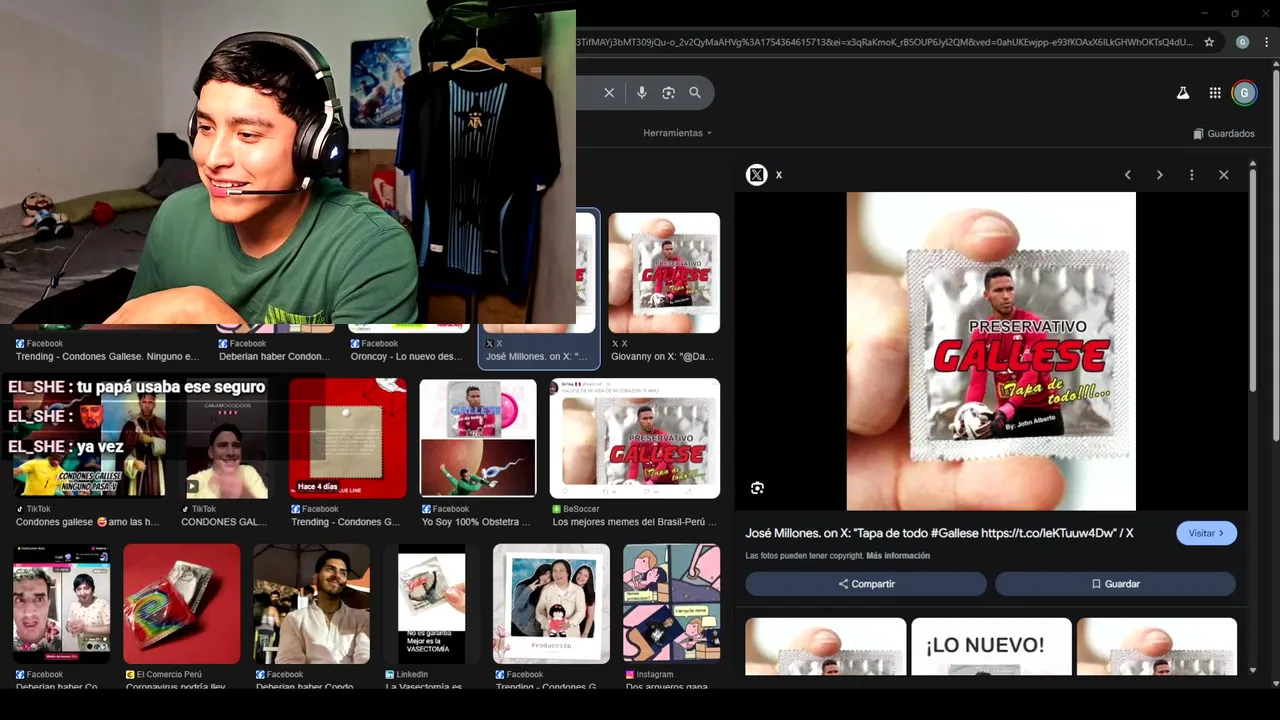1280x720 pixels.
Task: Open Chrome three-dot menu
Action: 1266,42
